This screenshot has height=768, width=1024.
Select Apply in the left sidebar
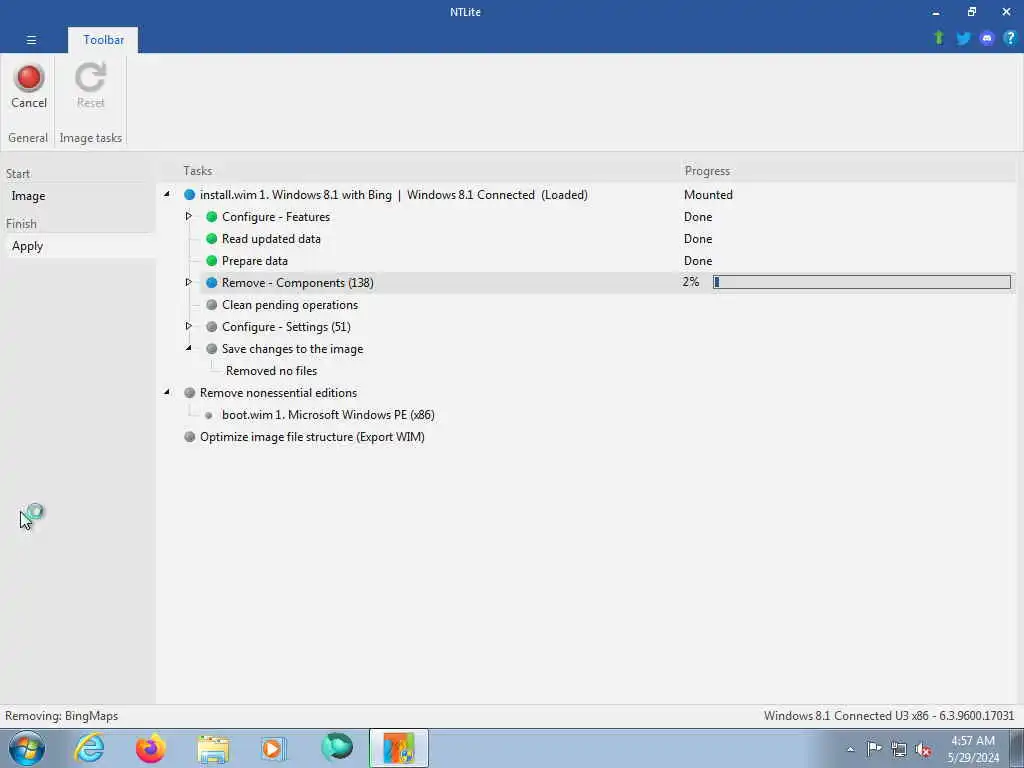point(79,246)
